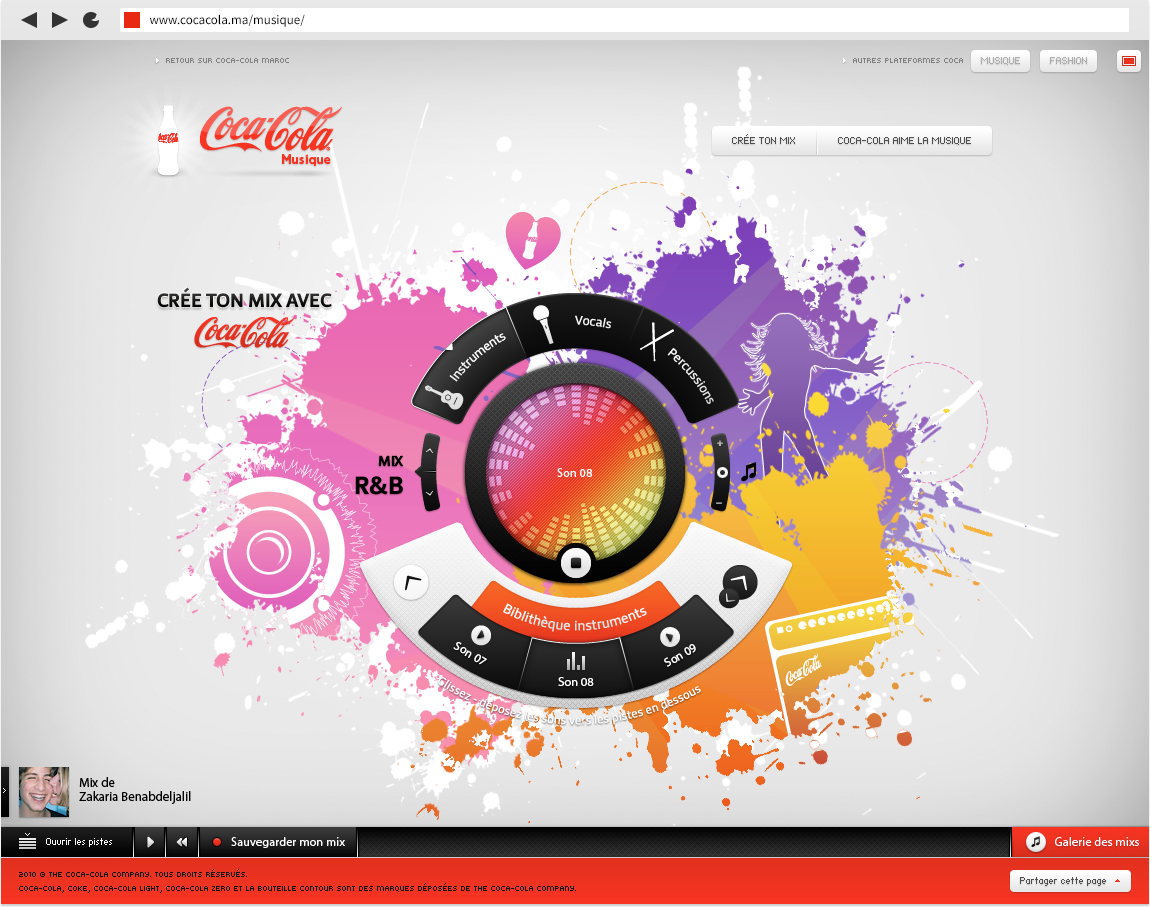This screenshot has width=1150, height=907.
Task: Open the tracks panel via Ouvrir les pistes
Action: [67, 842]
